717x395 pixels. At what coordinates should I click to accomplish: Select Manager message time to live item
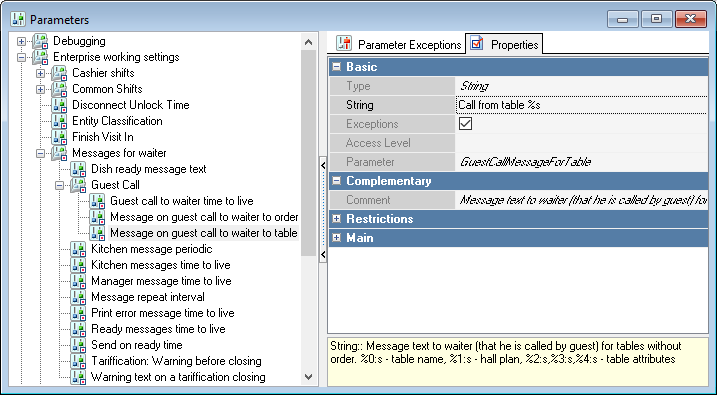pyautogui.click(x=161, y=281)
